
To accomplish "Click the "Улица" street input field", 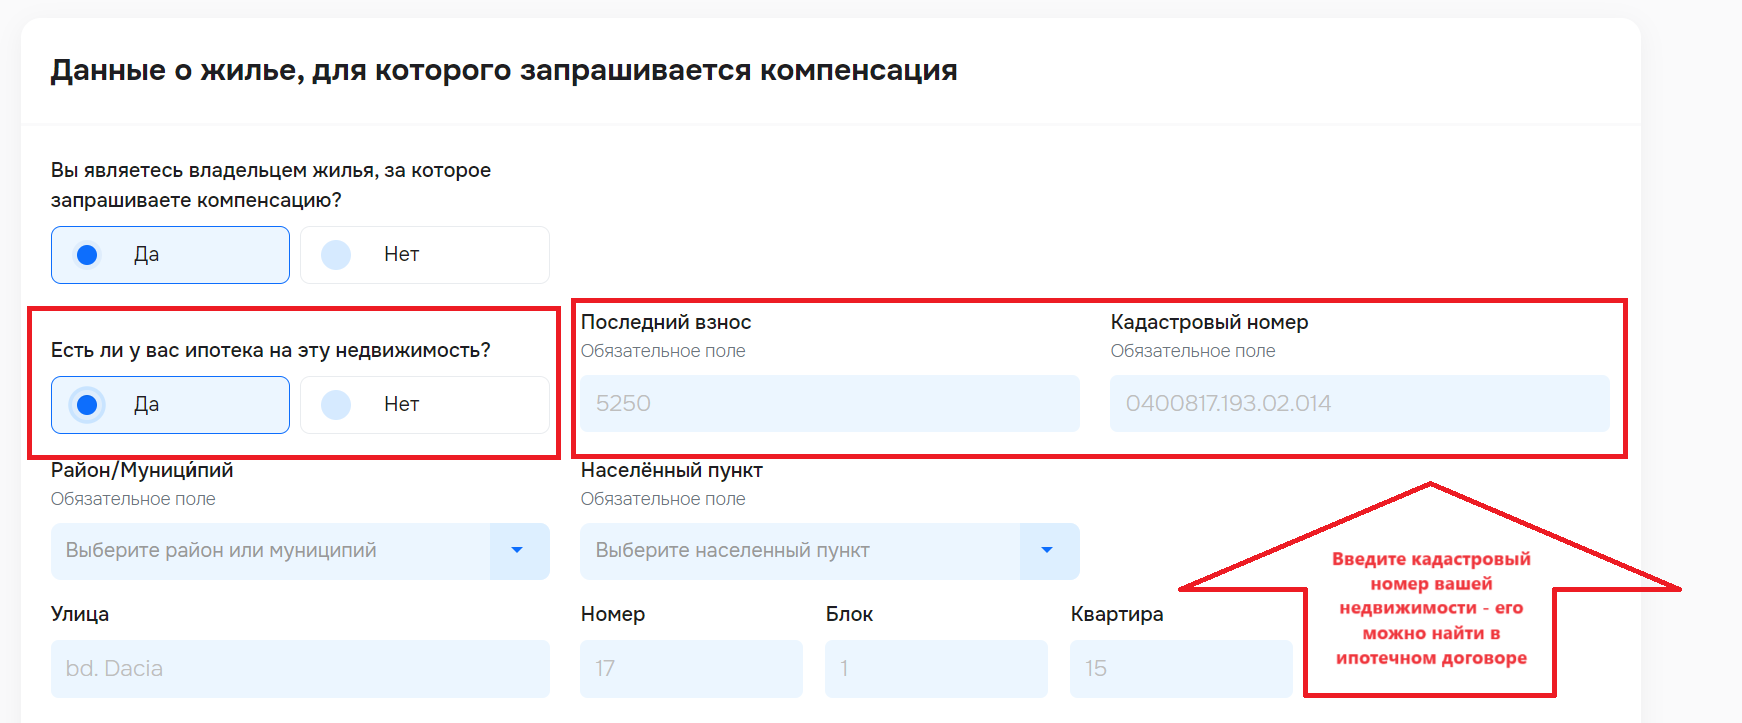I will [300, 669].
